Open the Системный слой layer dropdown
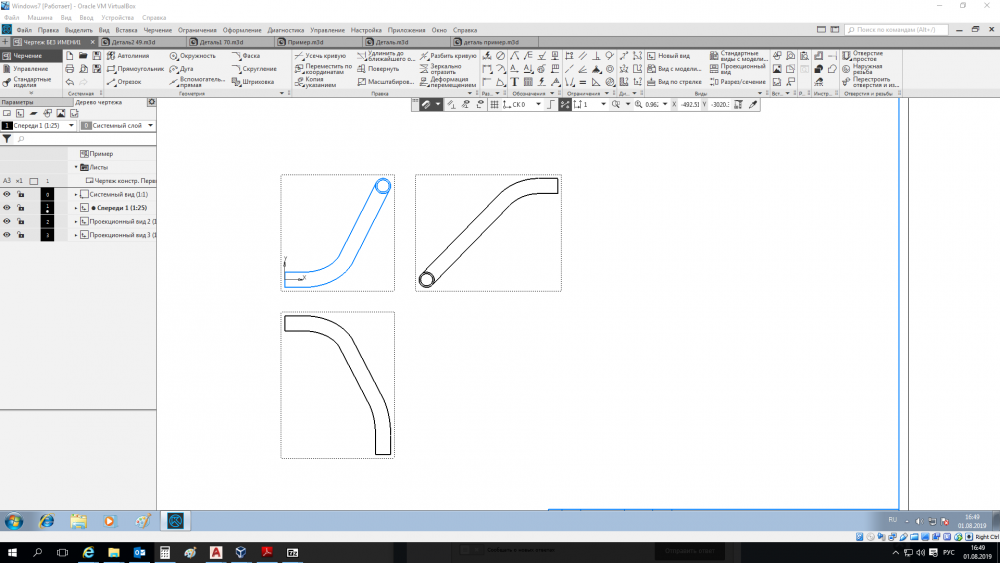Viewport: 1000px width, 563px height. tap(151, 126)
